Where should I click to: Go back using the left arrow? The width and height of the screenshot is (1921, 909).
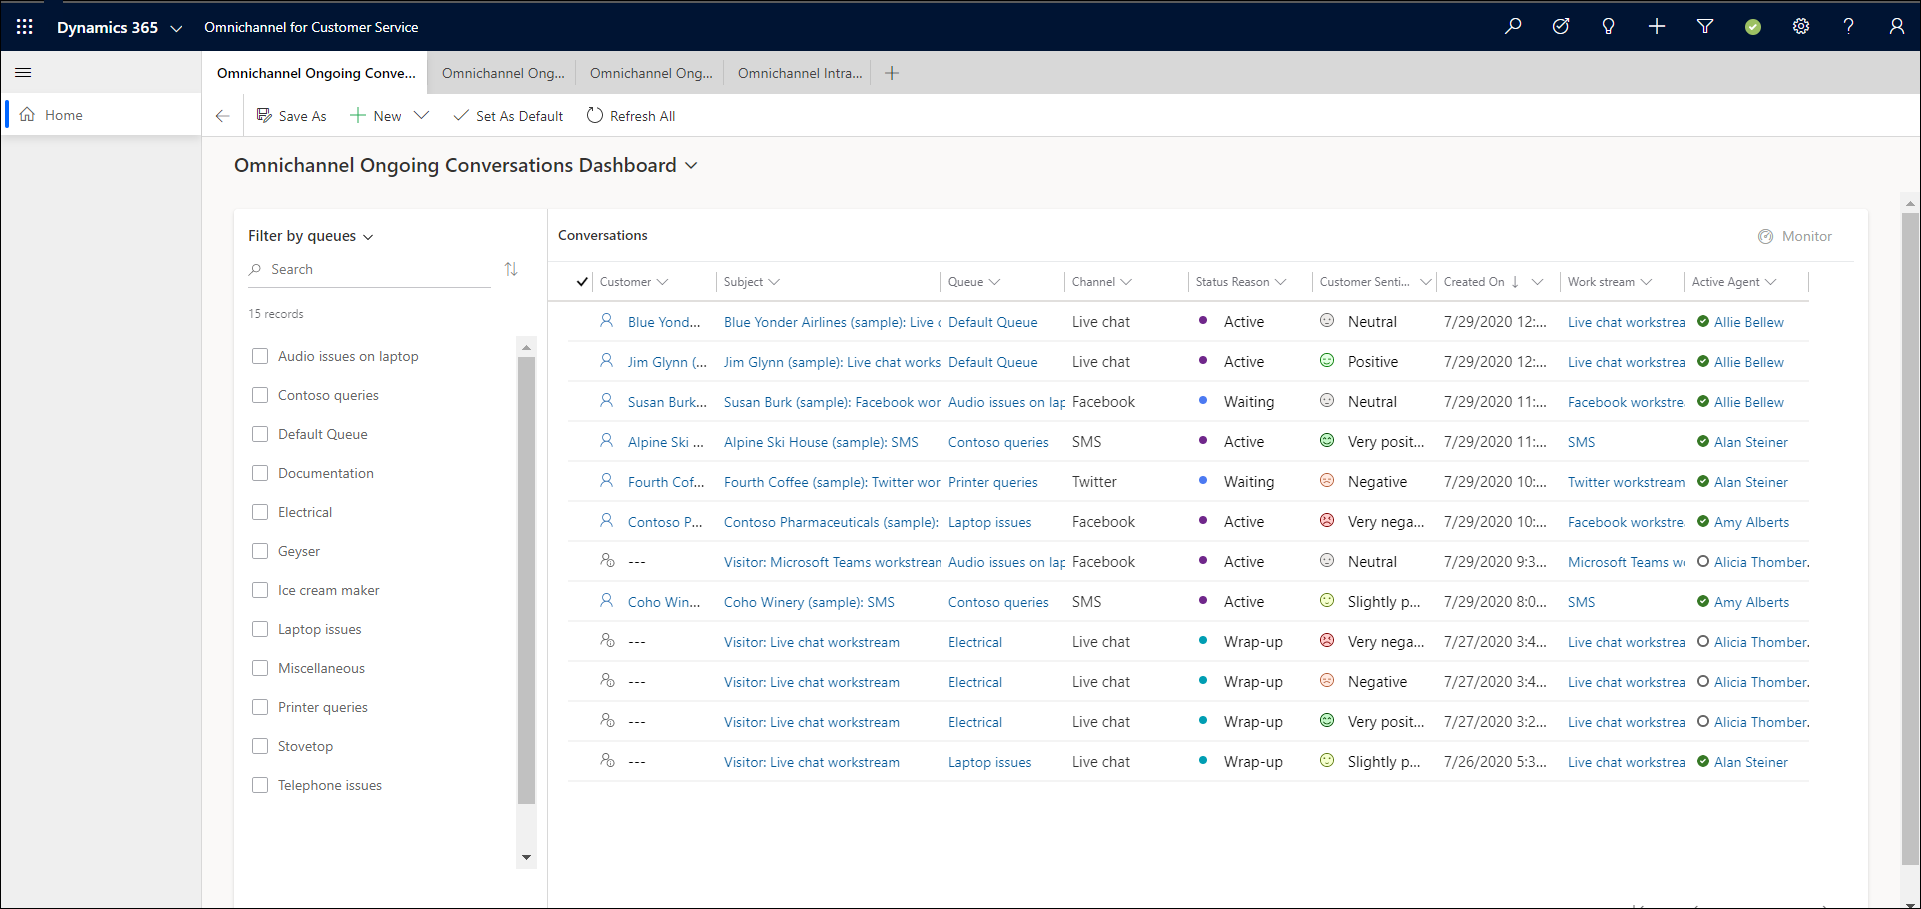pyautogui.click(x=222, y=116)
